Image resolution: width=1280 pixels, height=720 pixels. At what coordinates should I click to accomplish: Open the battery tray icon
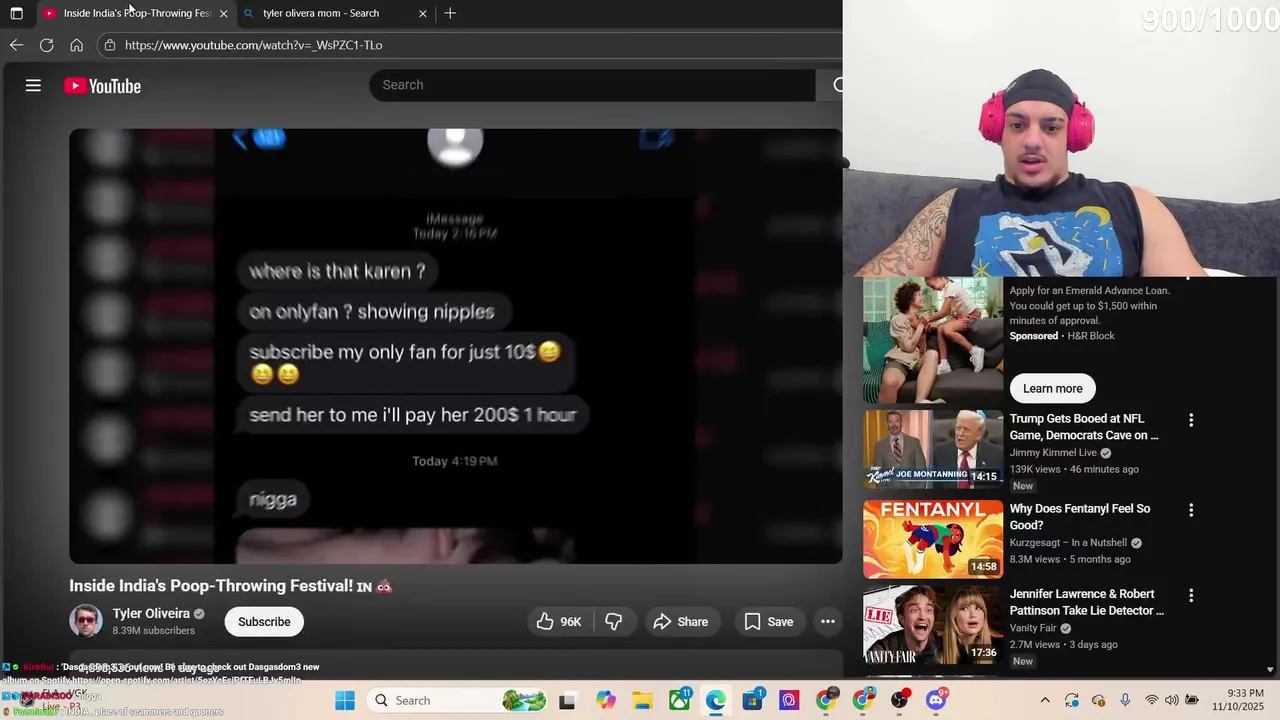(1192, 700)
